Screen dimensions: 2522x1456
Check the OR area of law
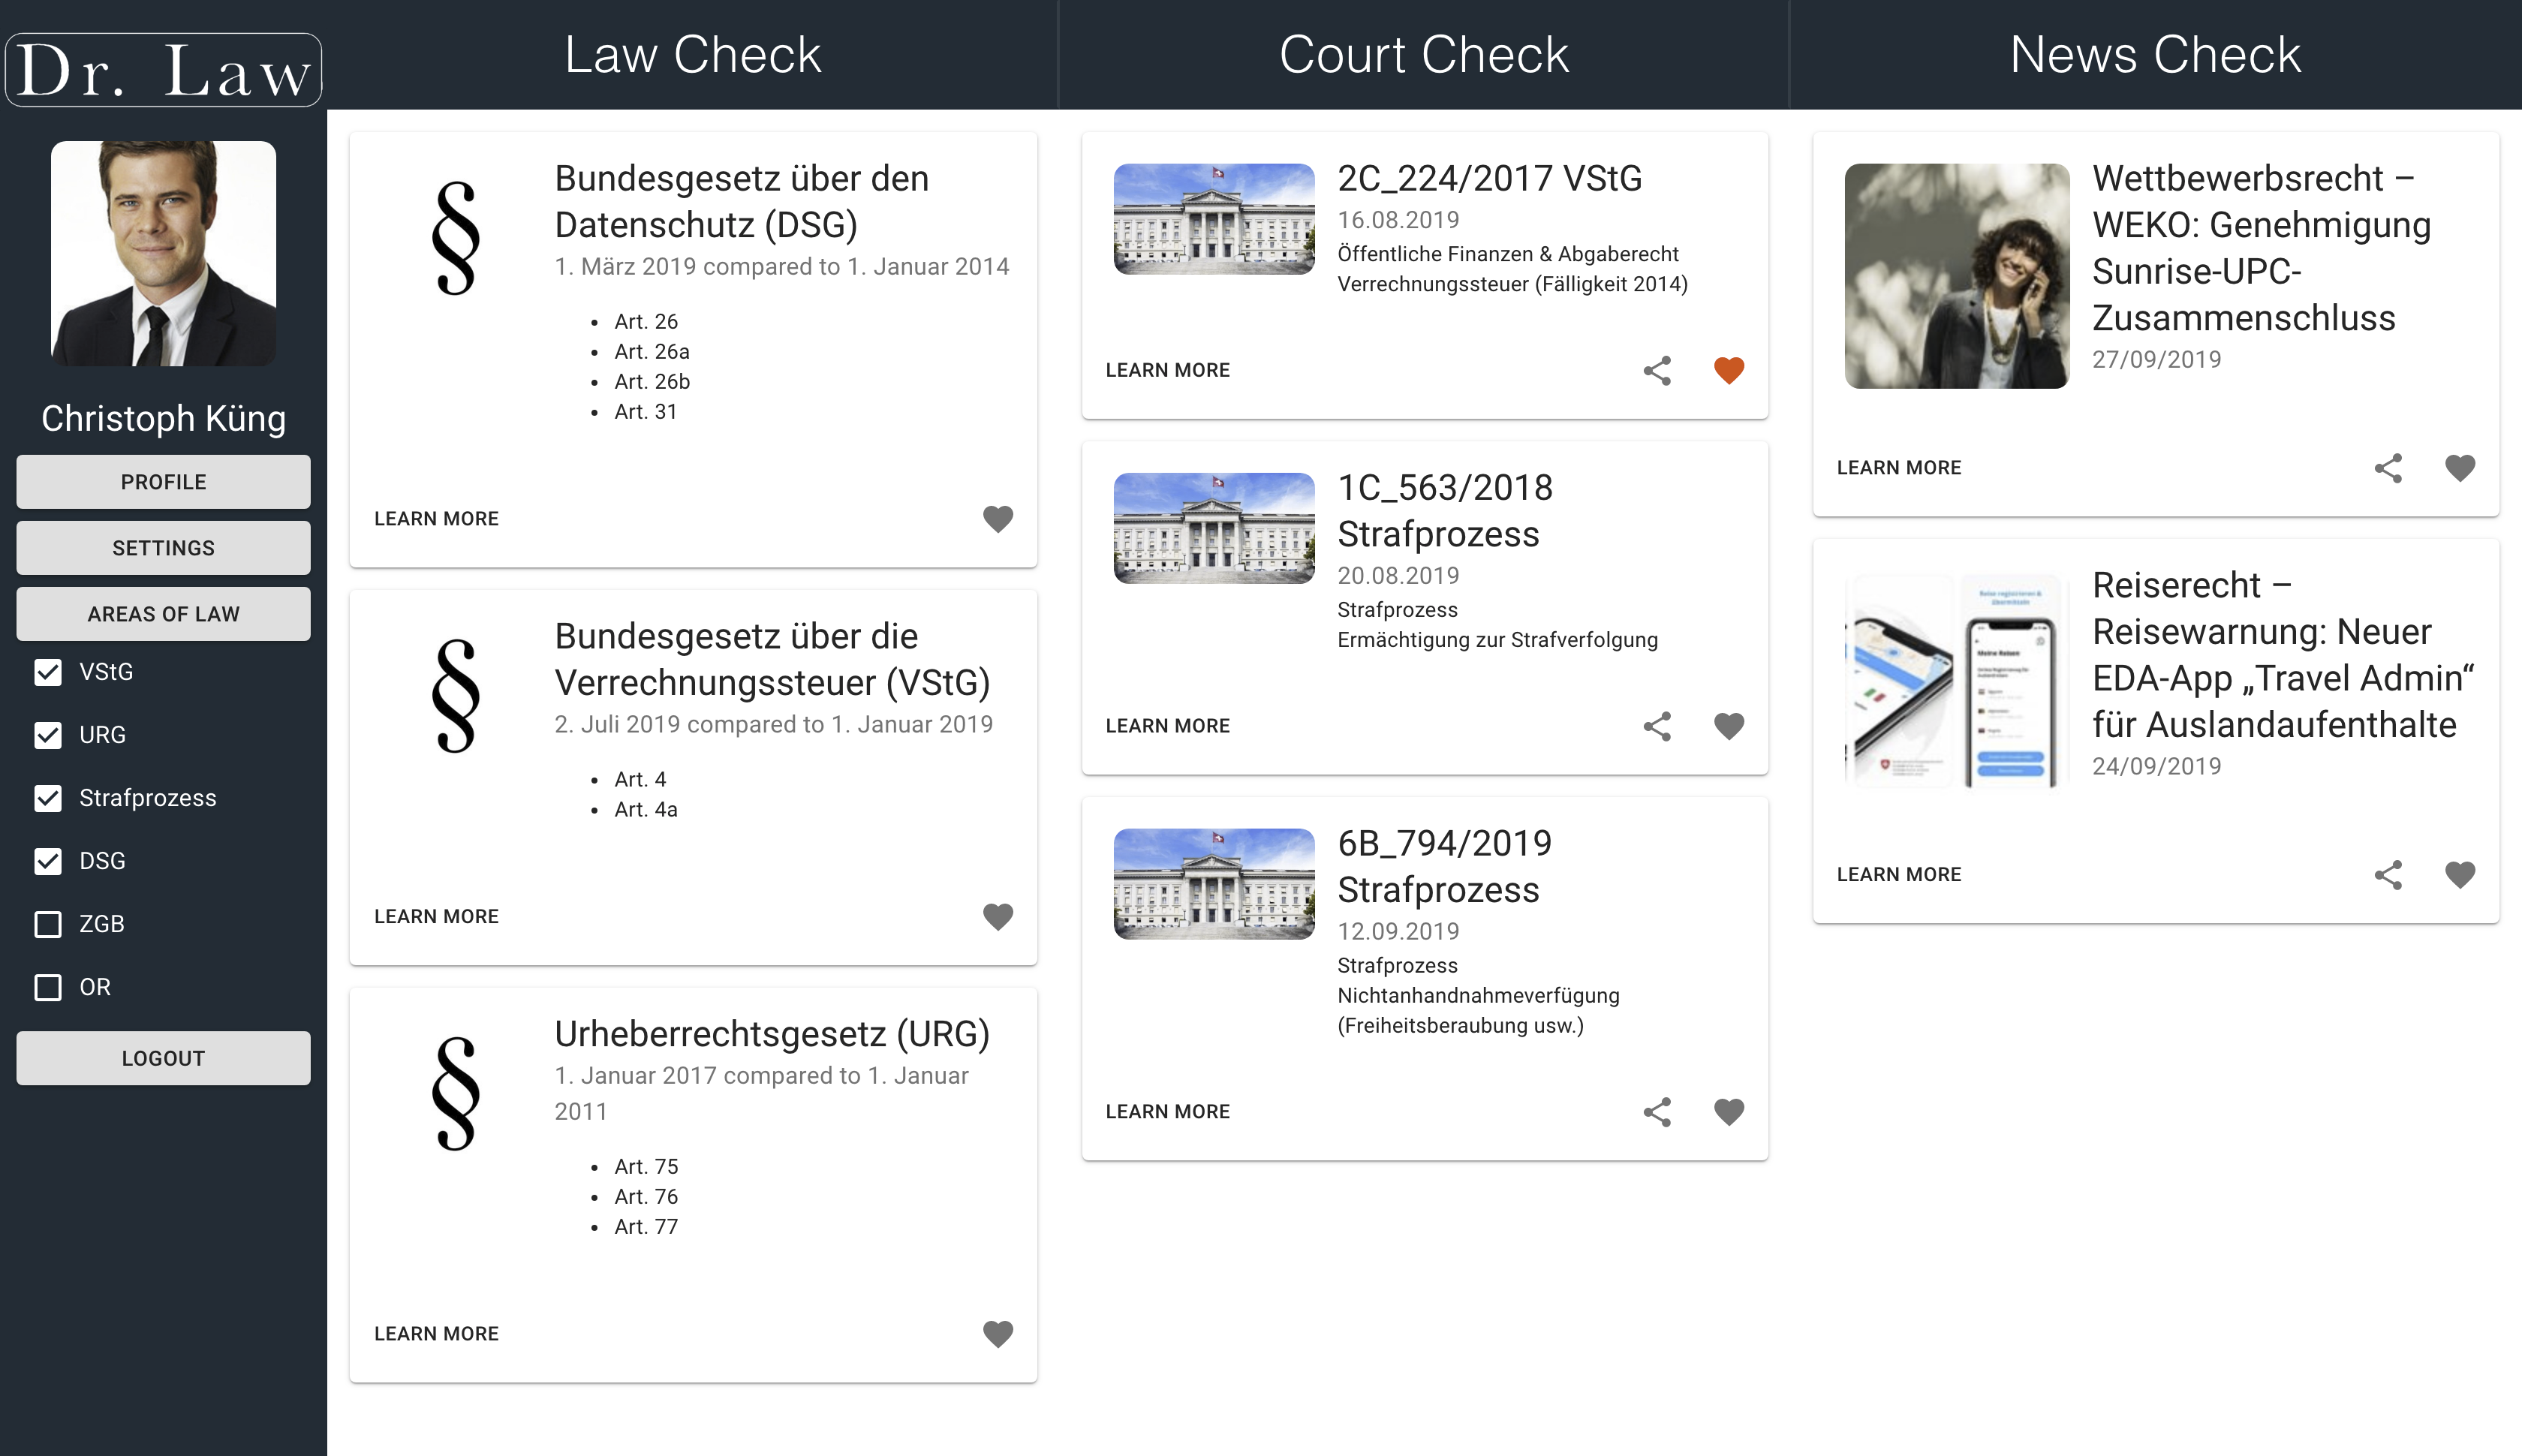click(x=48, y=987)
